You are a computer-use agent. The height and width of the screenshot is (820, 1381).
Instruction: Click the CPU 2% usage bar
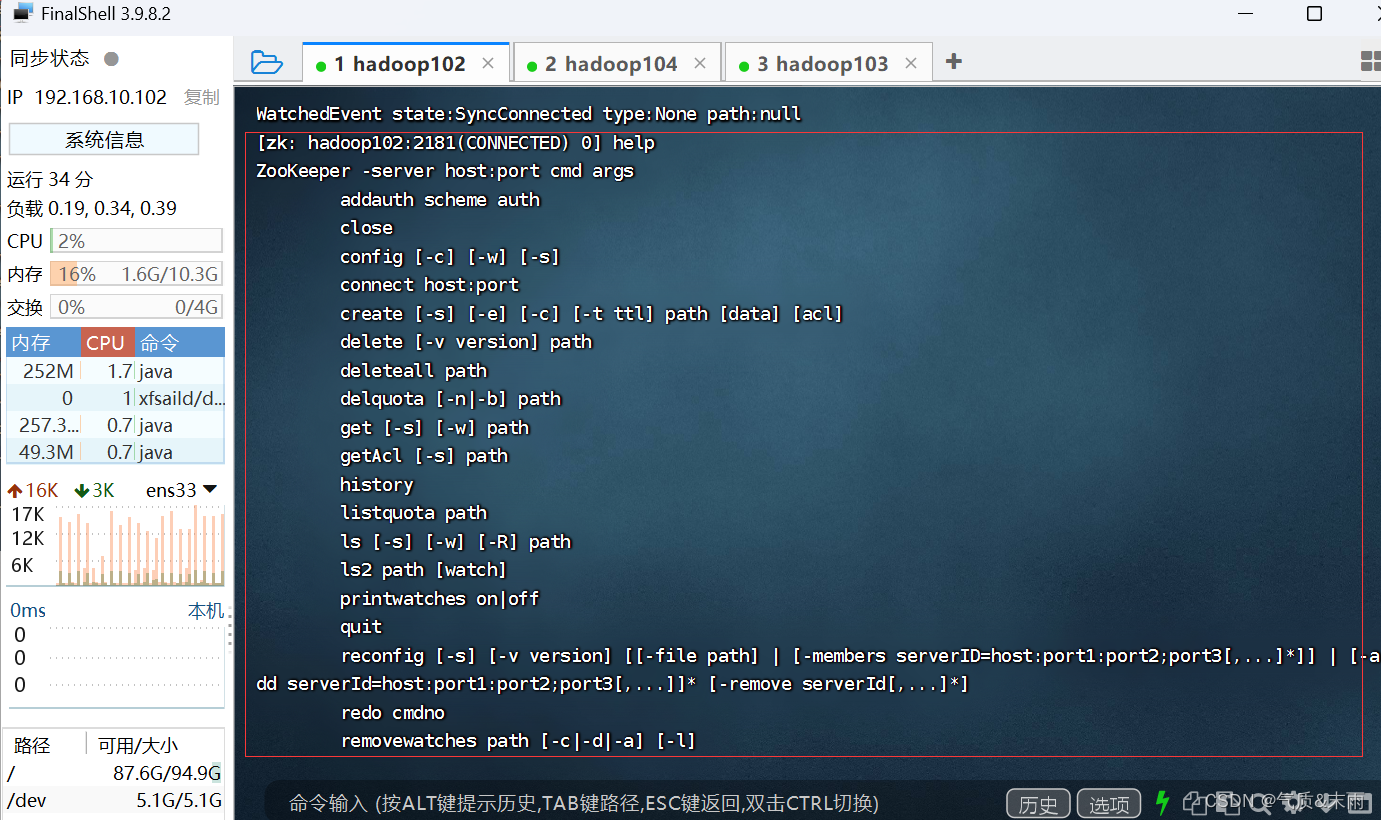click(x=137, y=241)
